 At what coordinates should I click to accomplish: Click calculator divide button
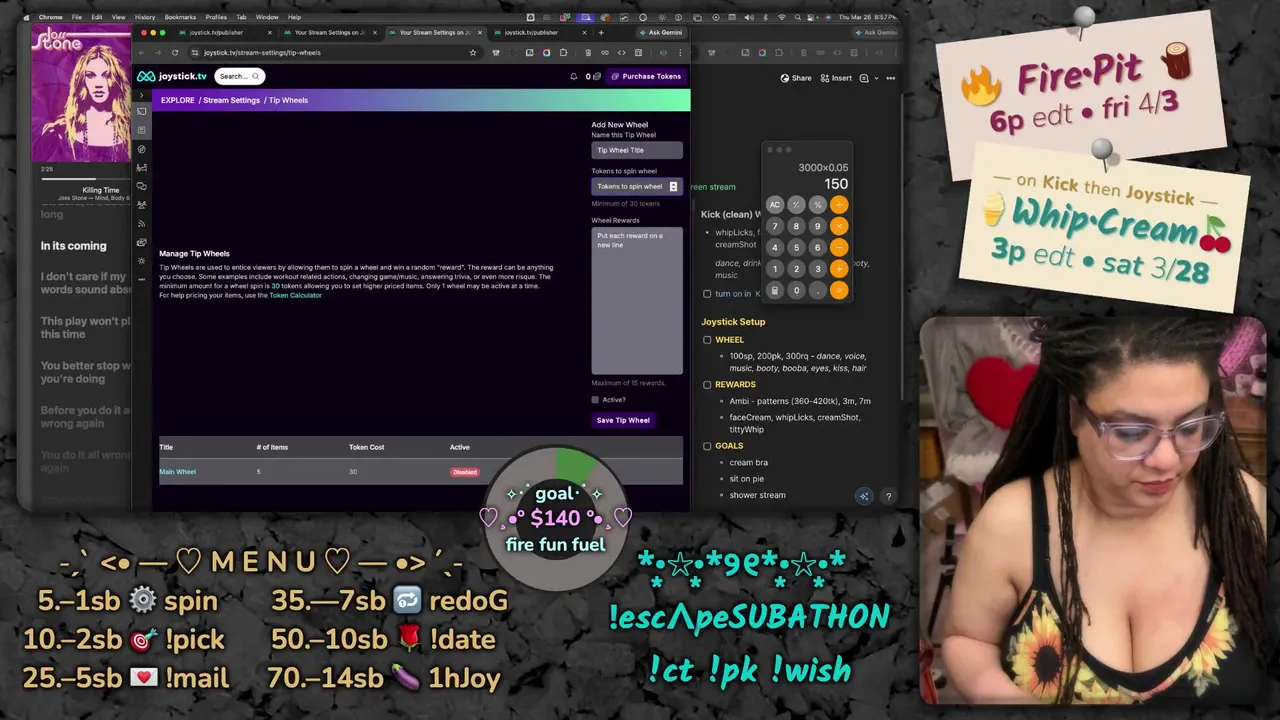coord(839,205)
